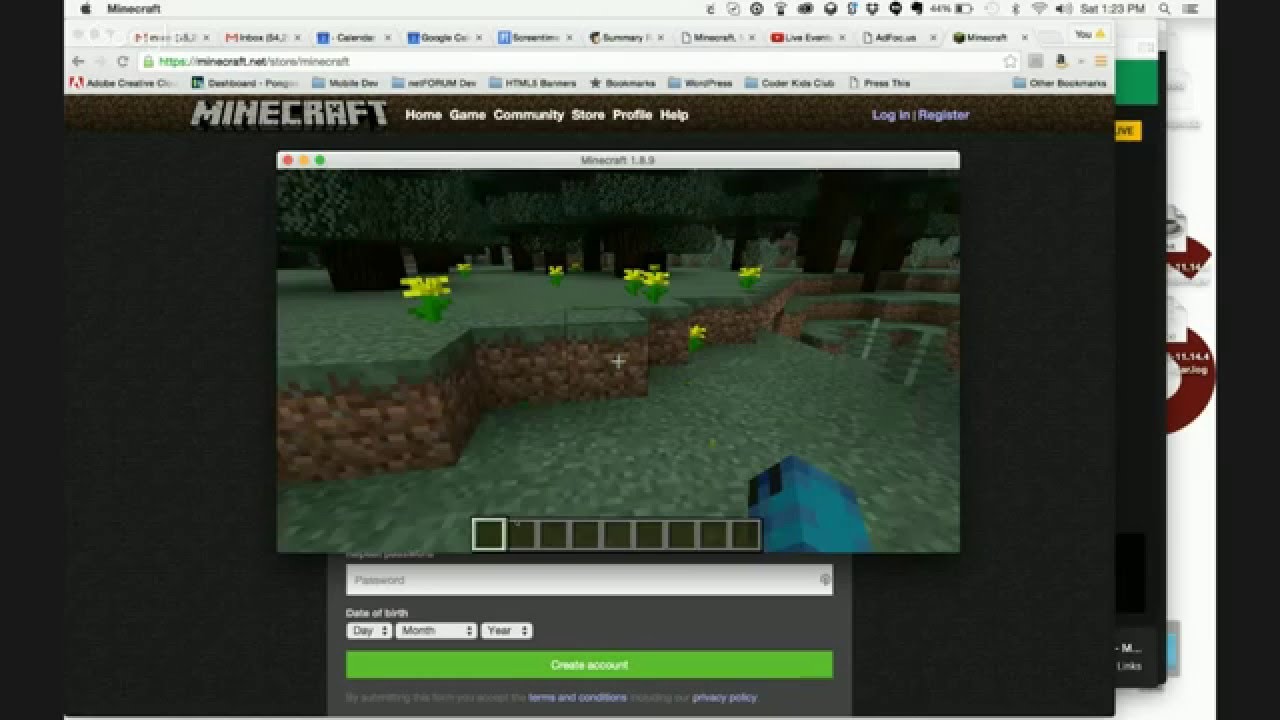
Task: Click the menu bar date and time
Action: [1112, 9]
